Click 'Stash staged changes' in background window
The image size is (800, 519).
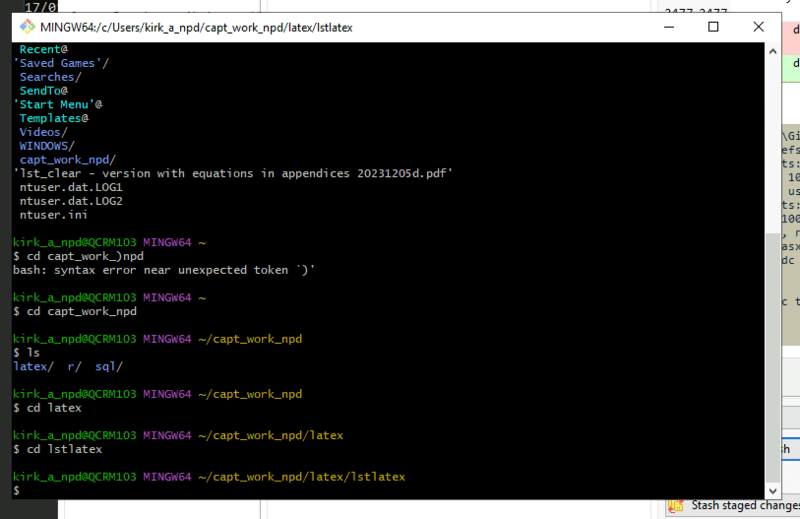pos(745,505)
